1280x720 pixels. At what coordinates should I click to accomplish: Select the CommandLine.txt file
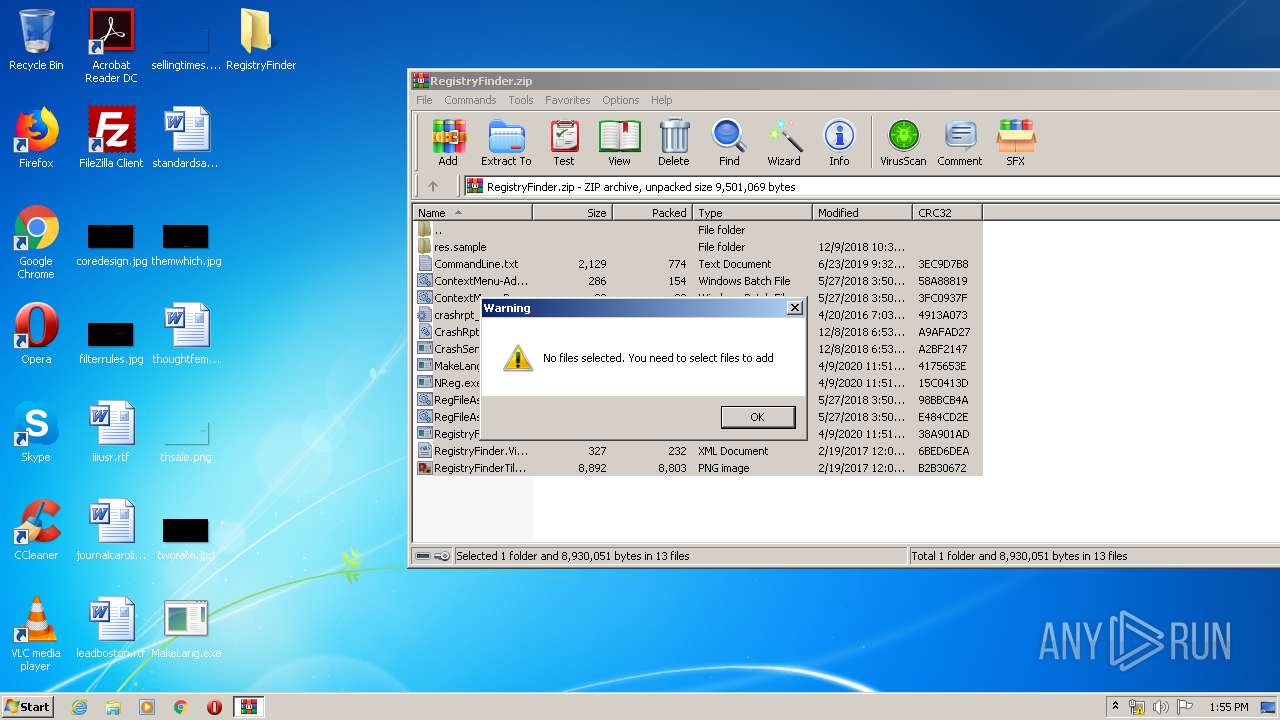[697, 264]
